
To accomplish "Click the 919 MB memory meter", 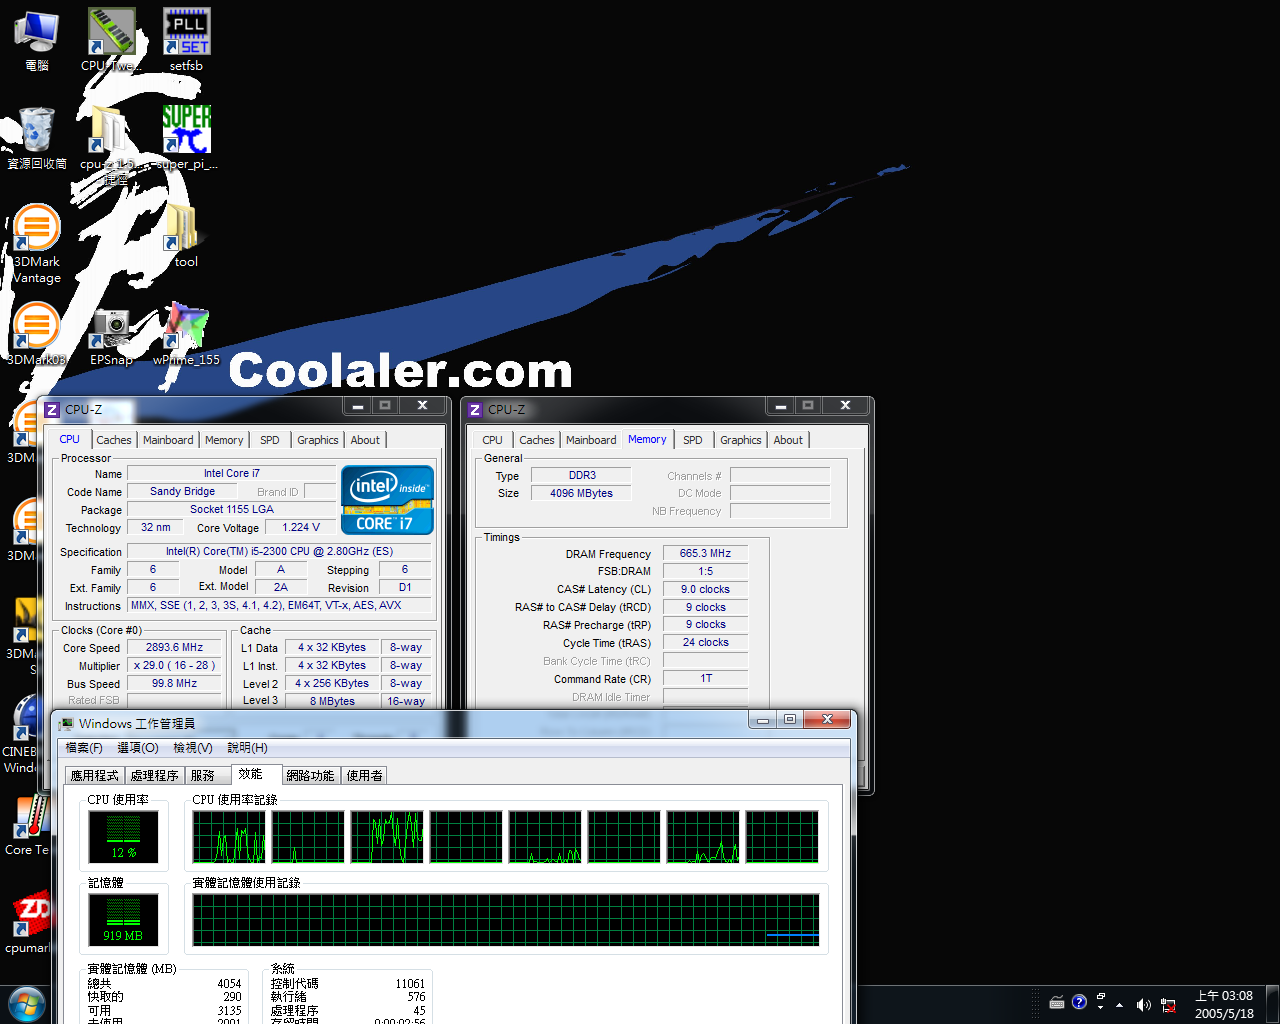I will coord(124,920).
